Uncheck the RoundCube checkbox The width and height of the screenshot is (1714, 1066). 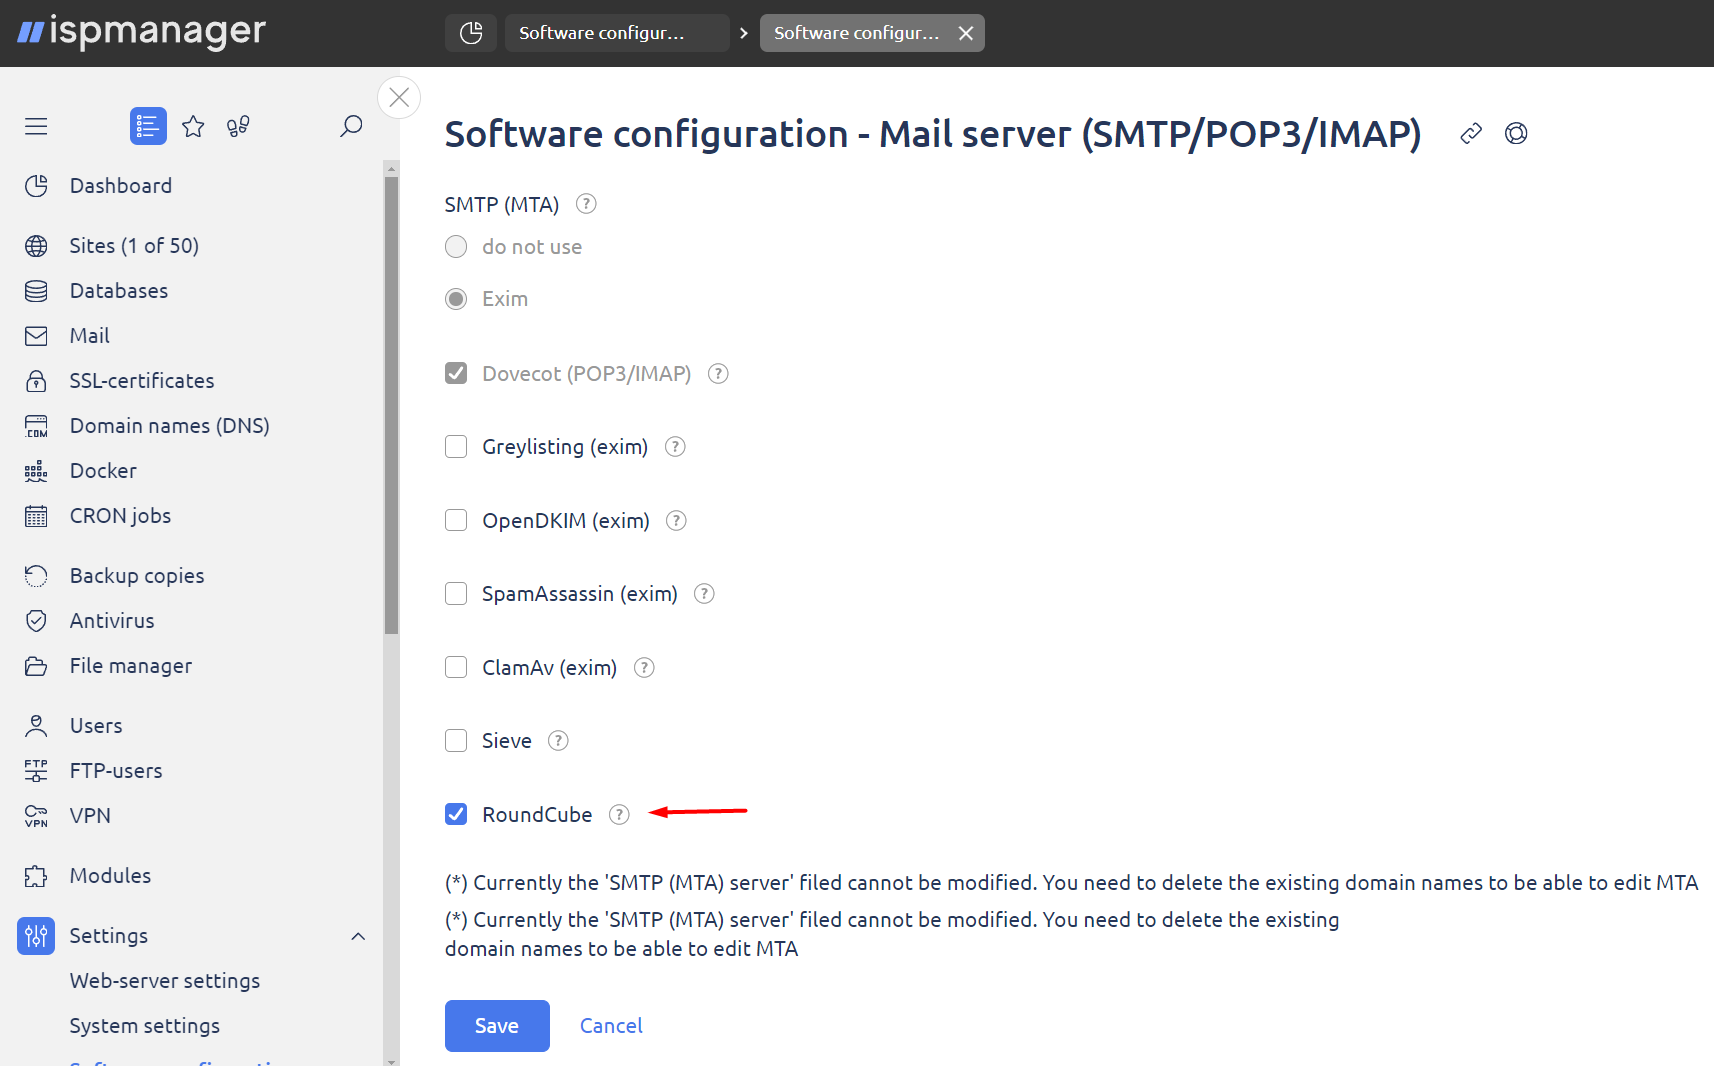[456, 814]
